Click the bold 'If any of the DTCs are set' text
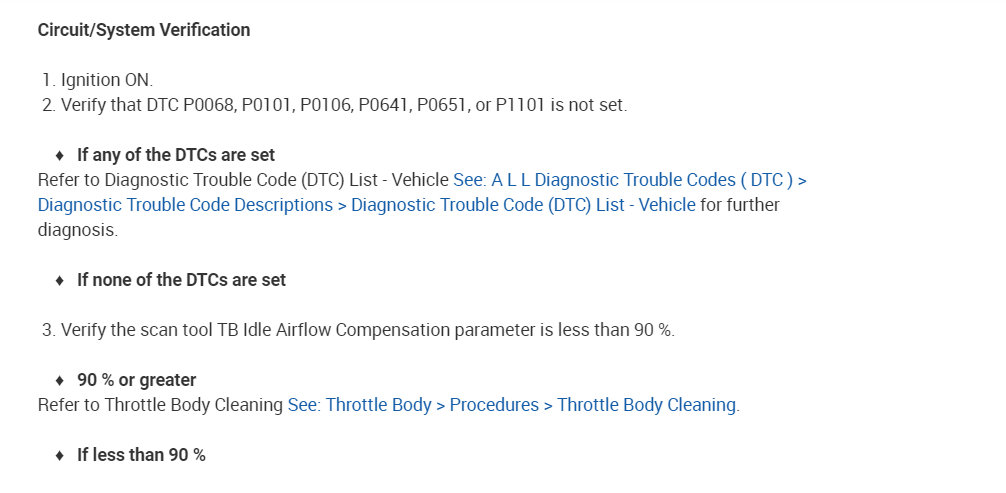The width and height of the screenshot is (1006, 493). pyautogui.click(x=176, y=156)
